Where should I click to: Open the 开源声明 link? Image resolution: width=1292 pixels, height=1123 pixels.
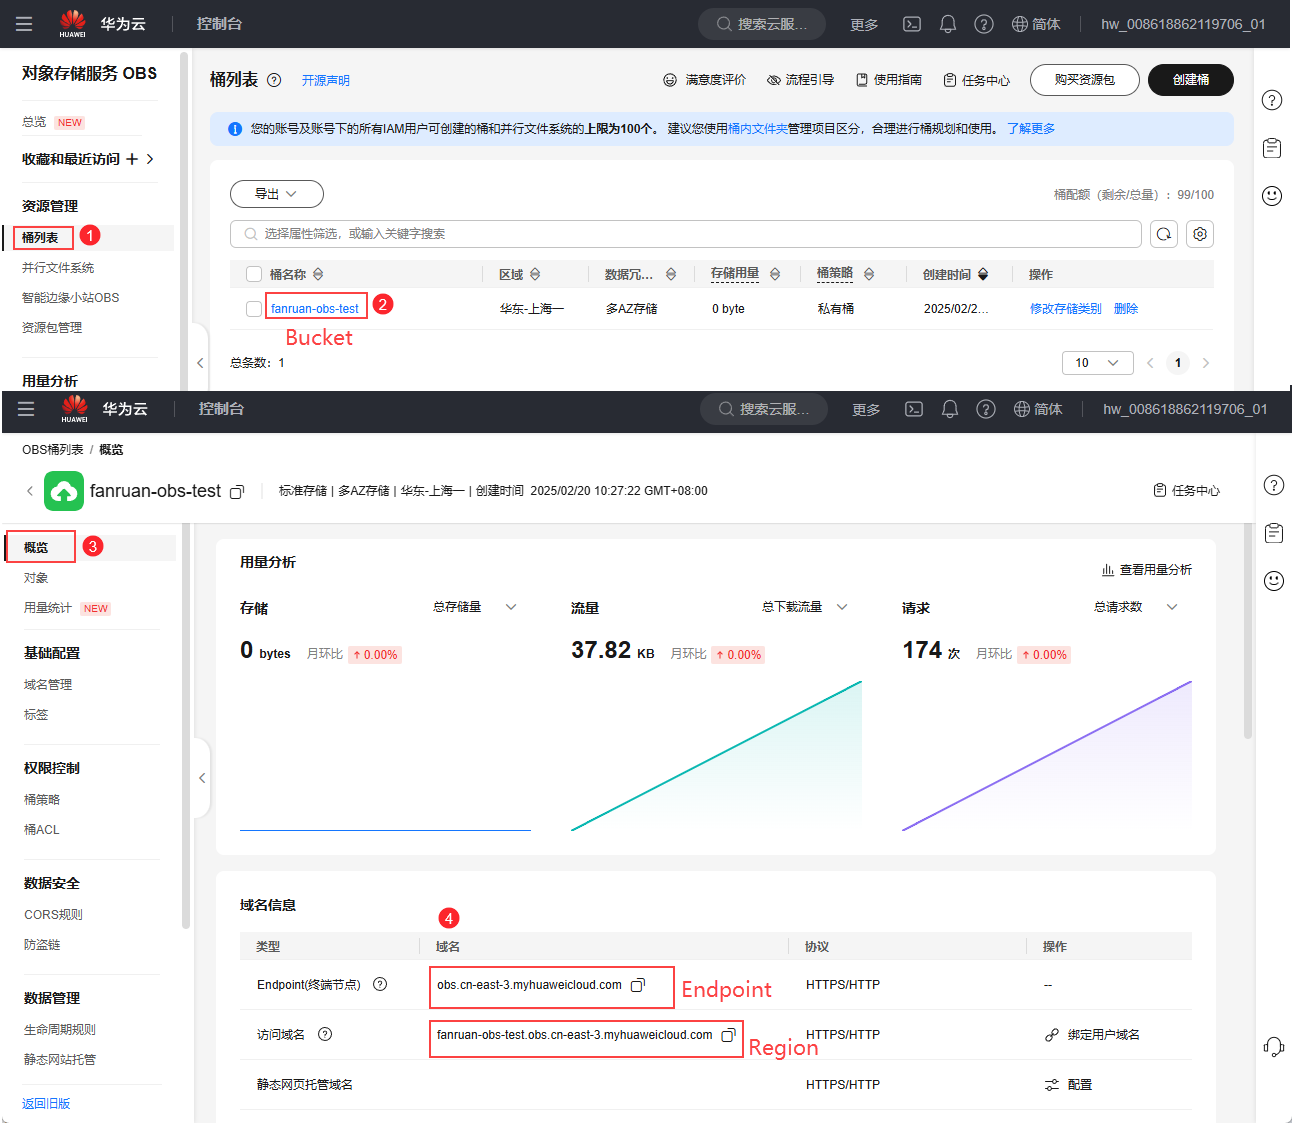(x=326, y=81)
